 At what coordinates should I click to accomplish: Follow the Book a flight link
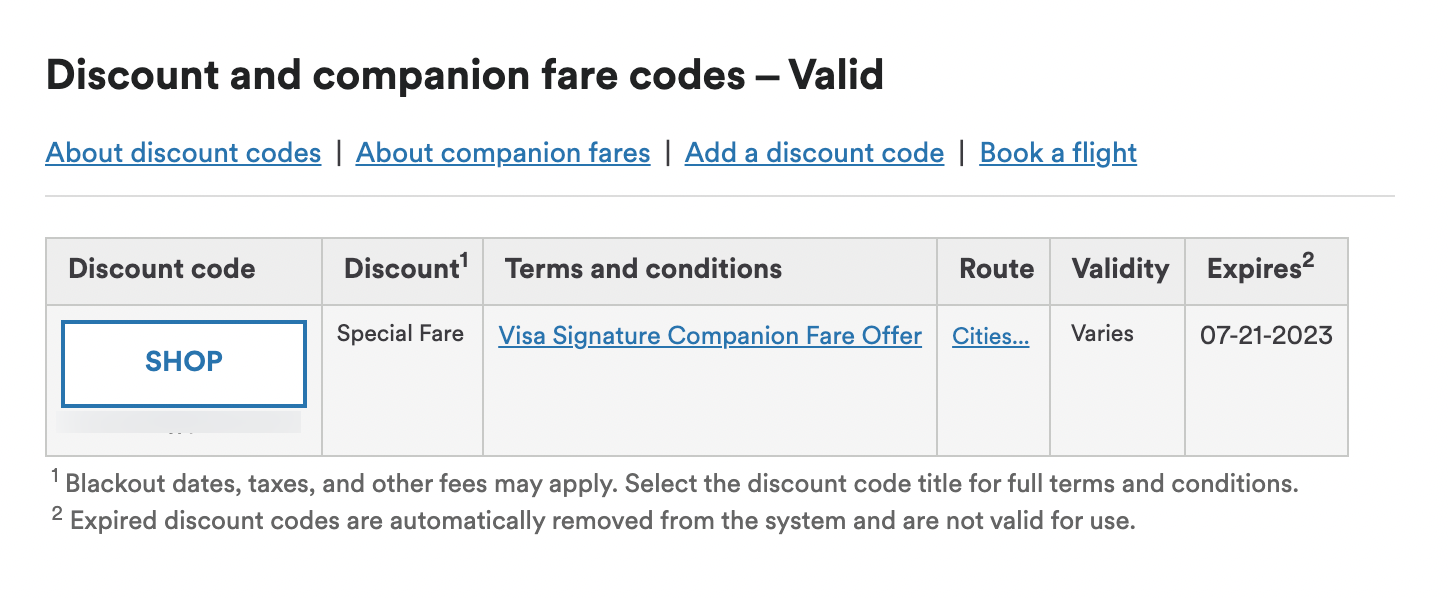1058,153
